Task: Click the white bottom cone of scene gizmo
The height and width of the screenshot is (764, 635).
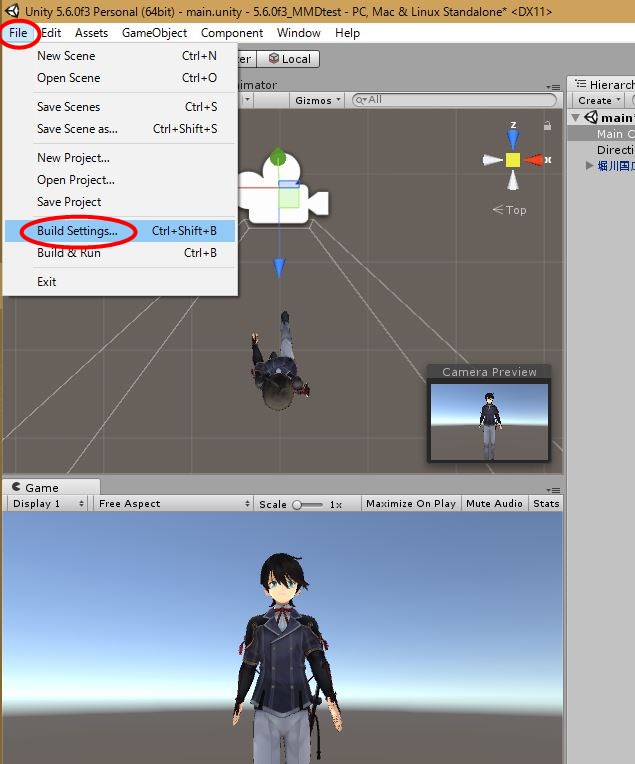Action: 513,180
